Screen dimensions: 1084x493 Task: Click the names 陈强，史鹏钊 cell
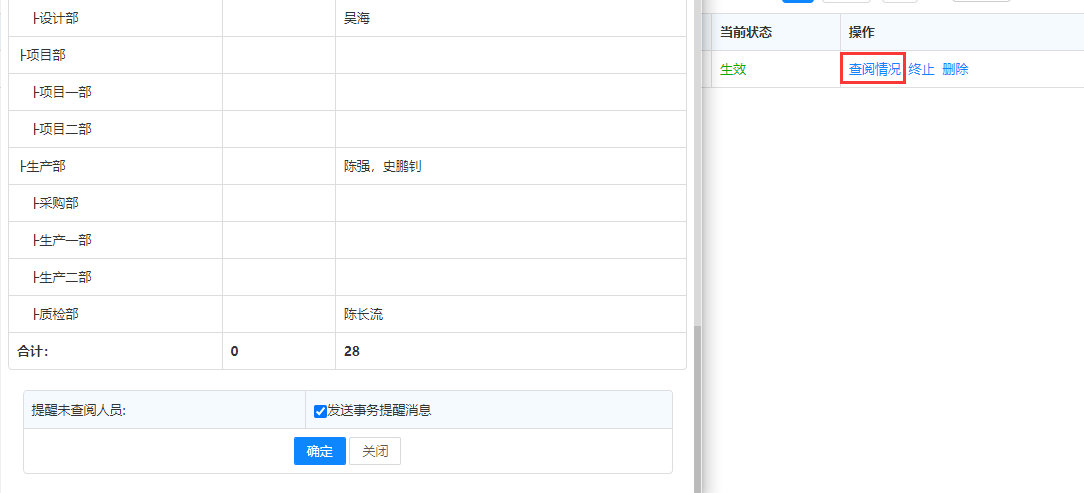tap(382, 166)
